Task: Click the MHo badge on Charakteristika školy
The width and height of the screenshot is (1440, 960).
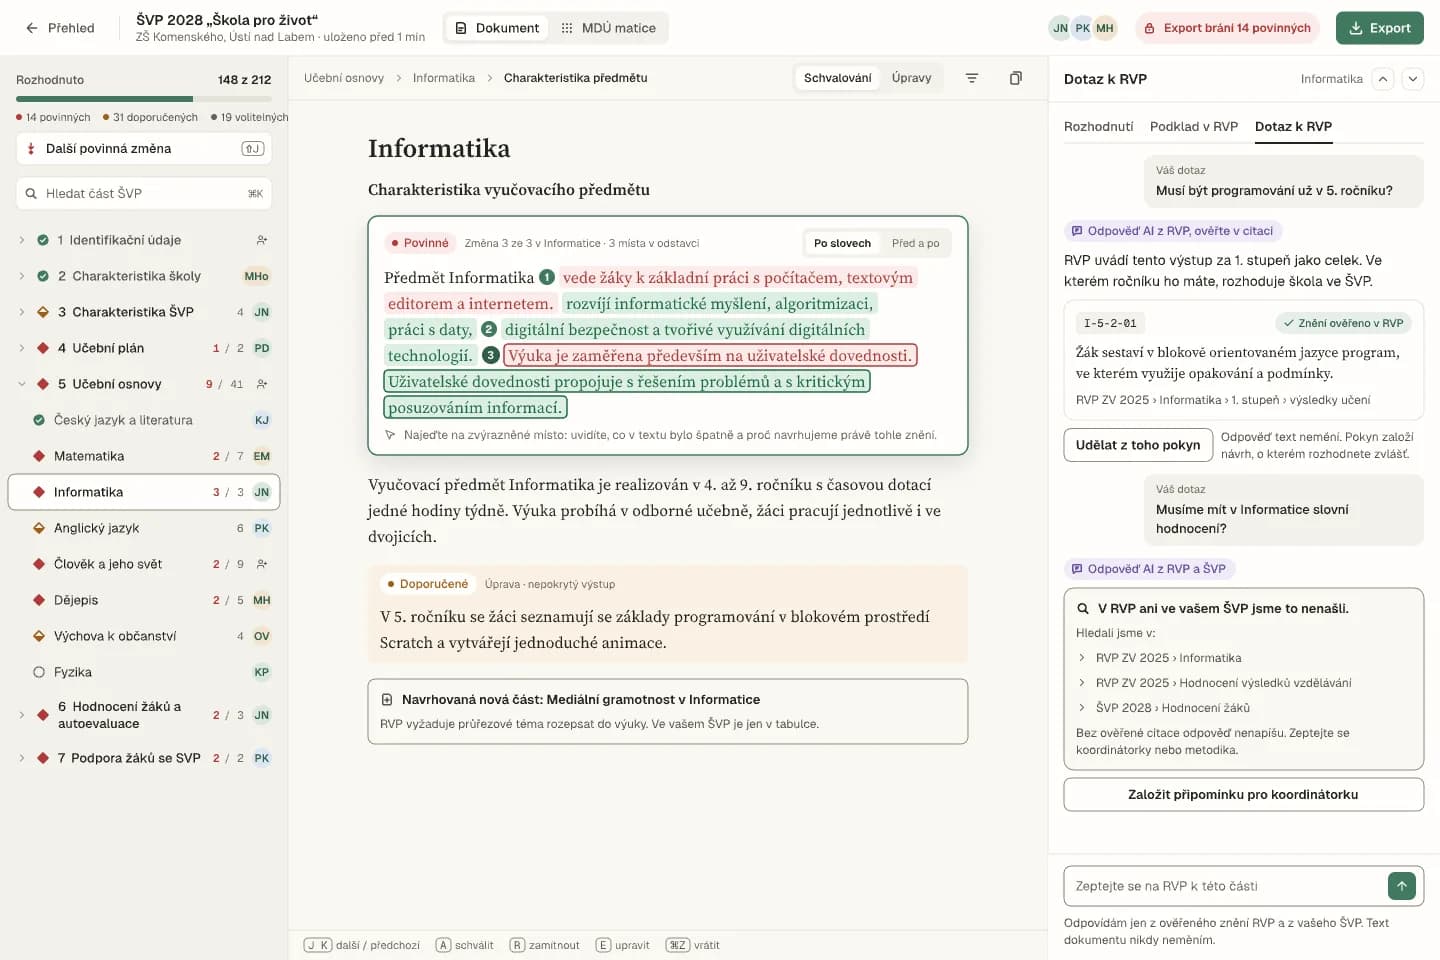Action: point(257,276)
